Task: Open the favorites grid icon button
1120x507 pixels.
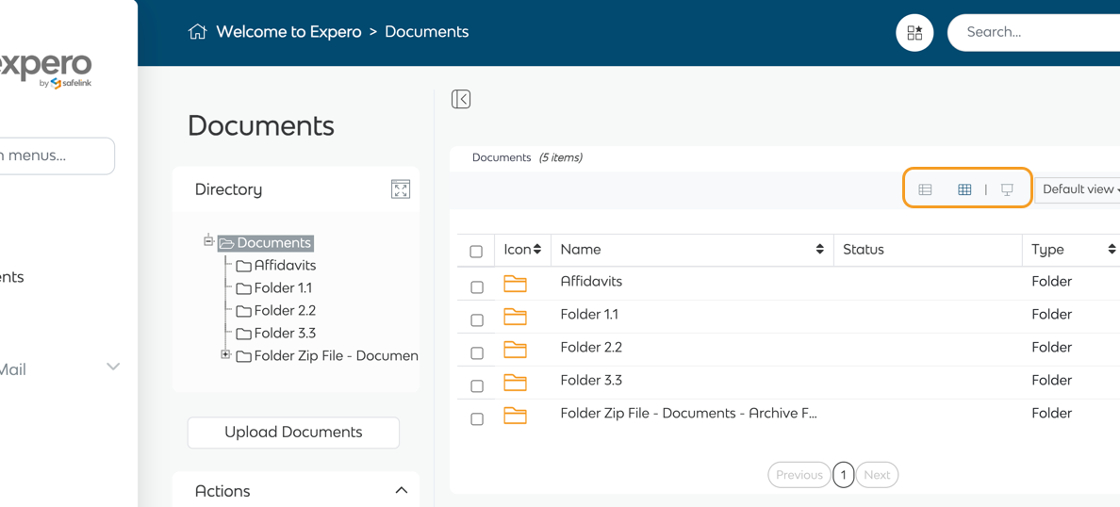Action: [914, 33]
